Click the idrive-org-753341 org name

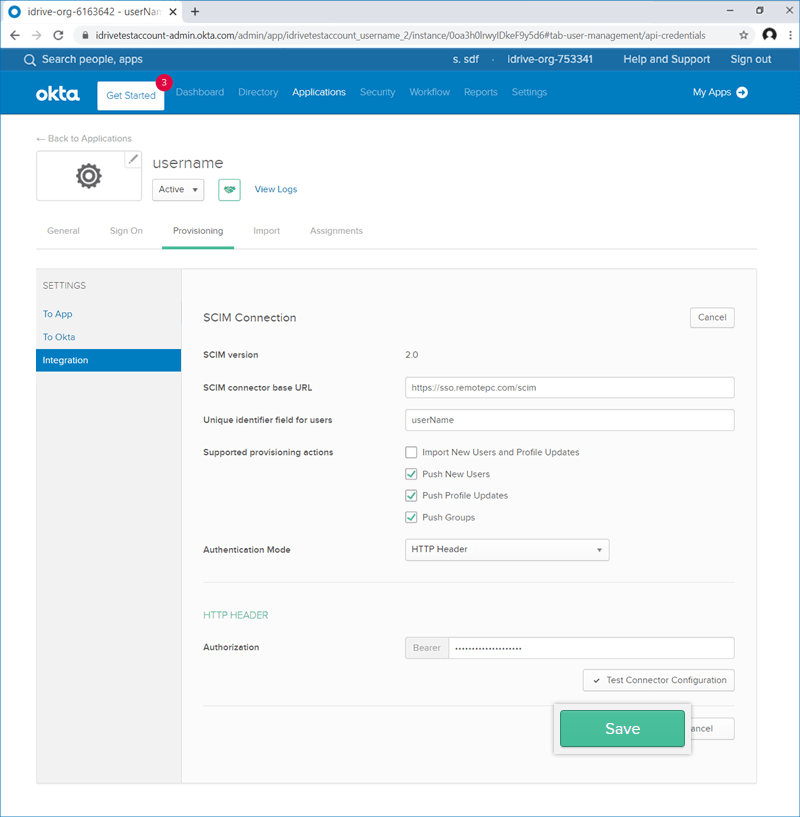point(550,59)
